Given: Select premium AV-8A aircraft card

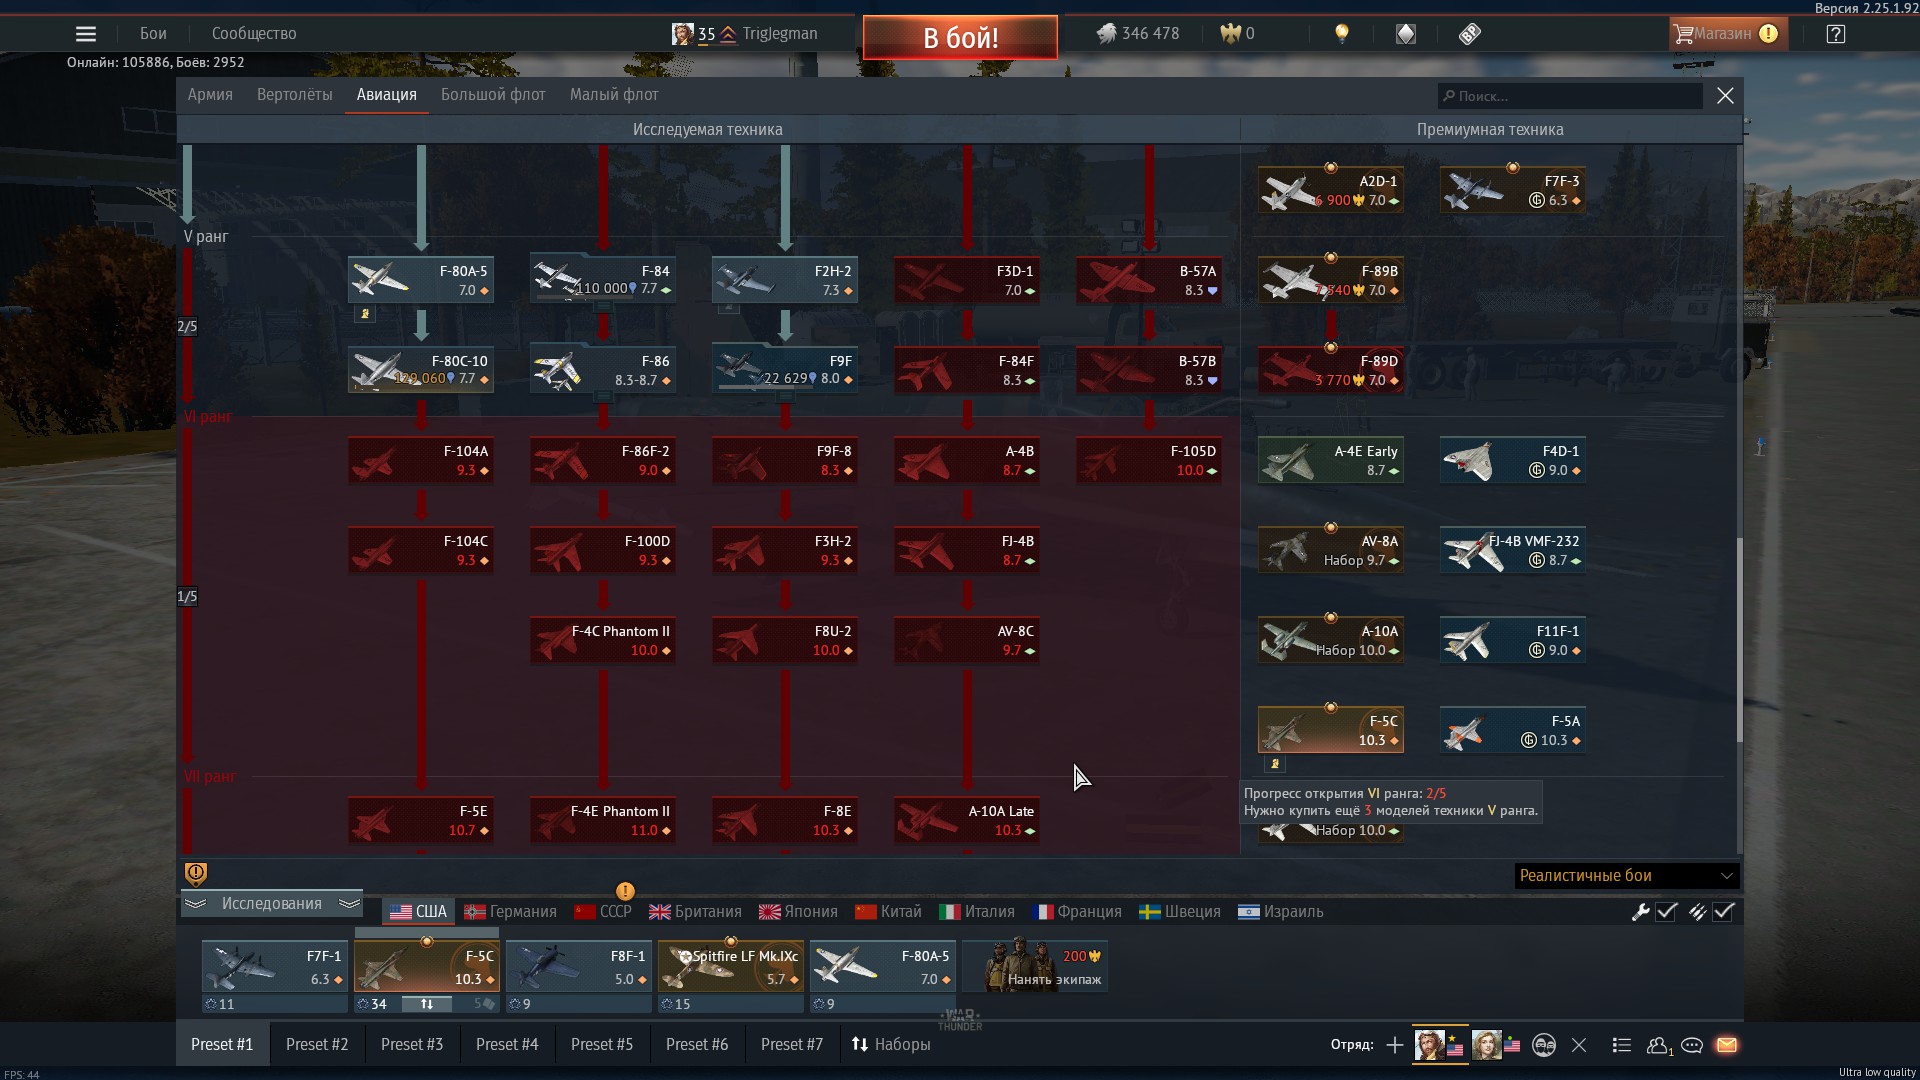Looking at the screenshot, I should click(1331, 550).
